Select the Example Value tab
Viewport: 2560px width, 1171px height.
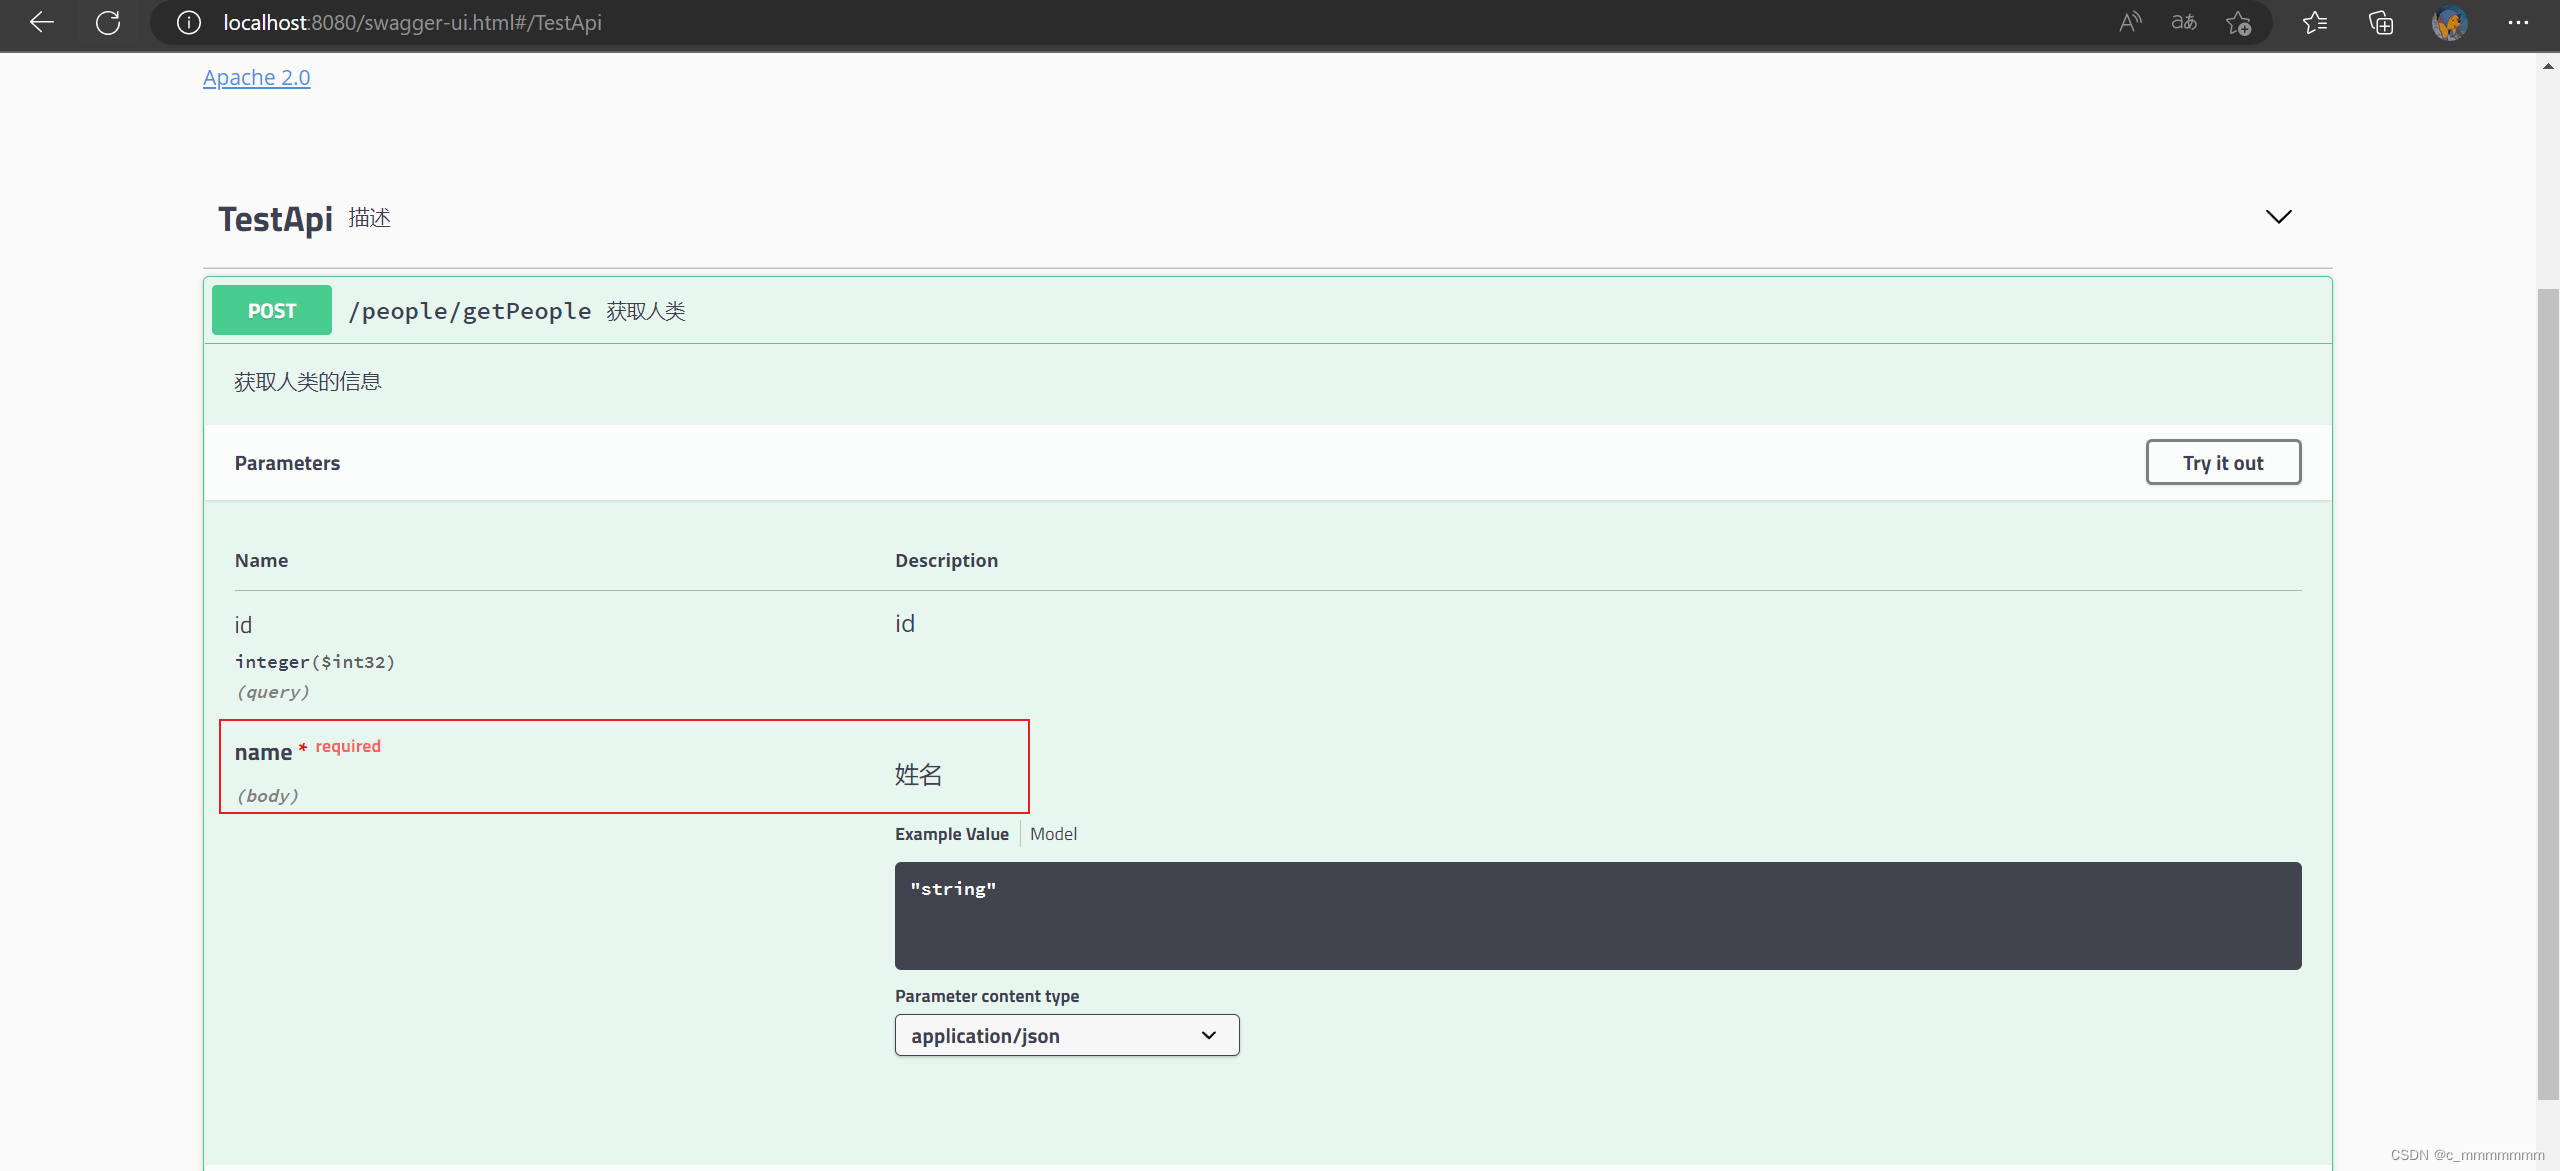tap(951, 834)
